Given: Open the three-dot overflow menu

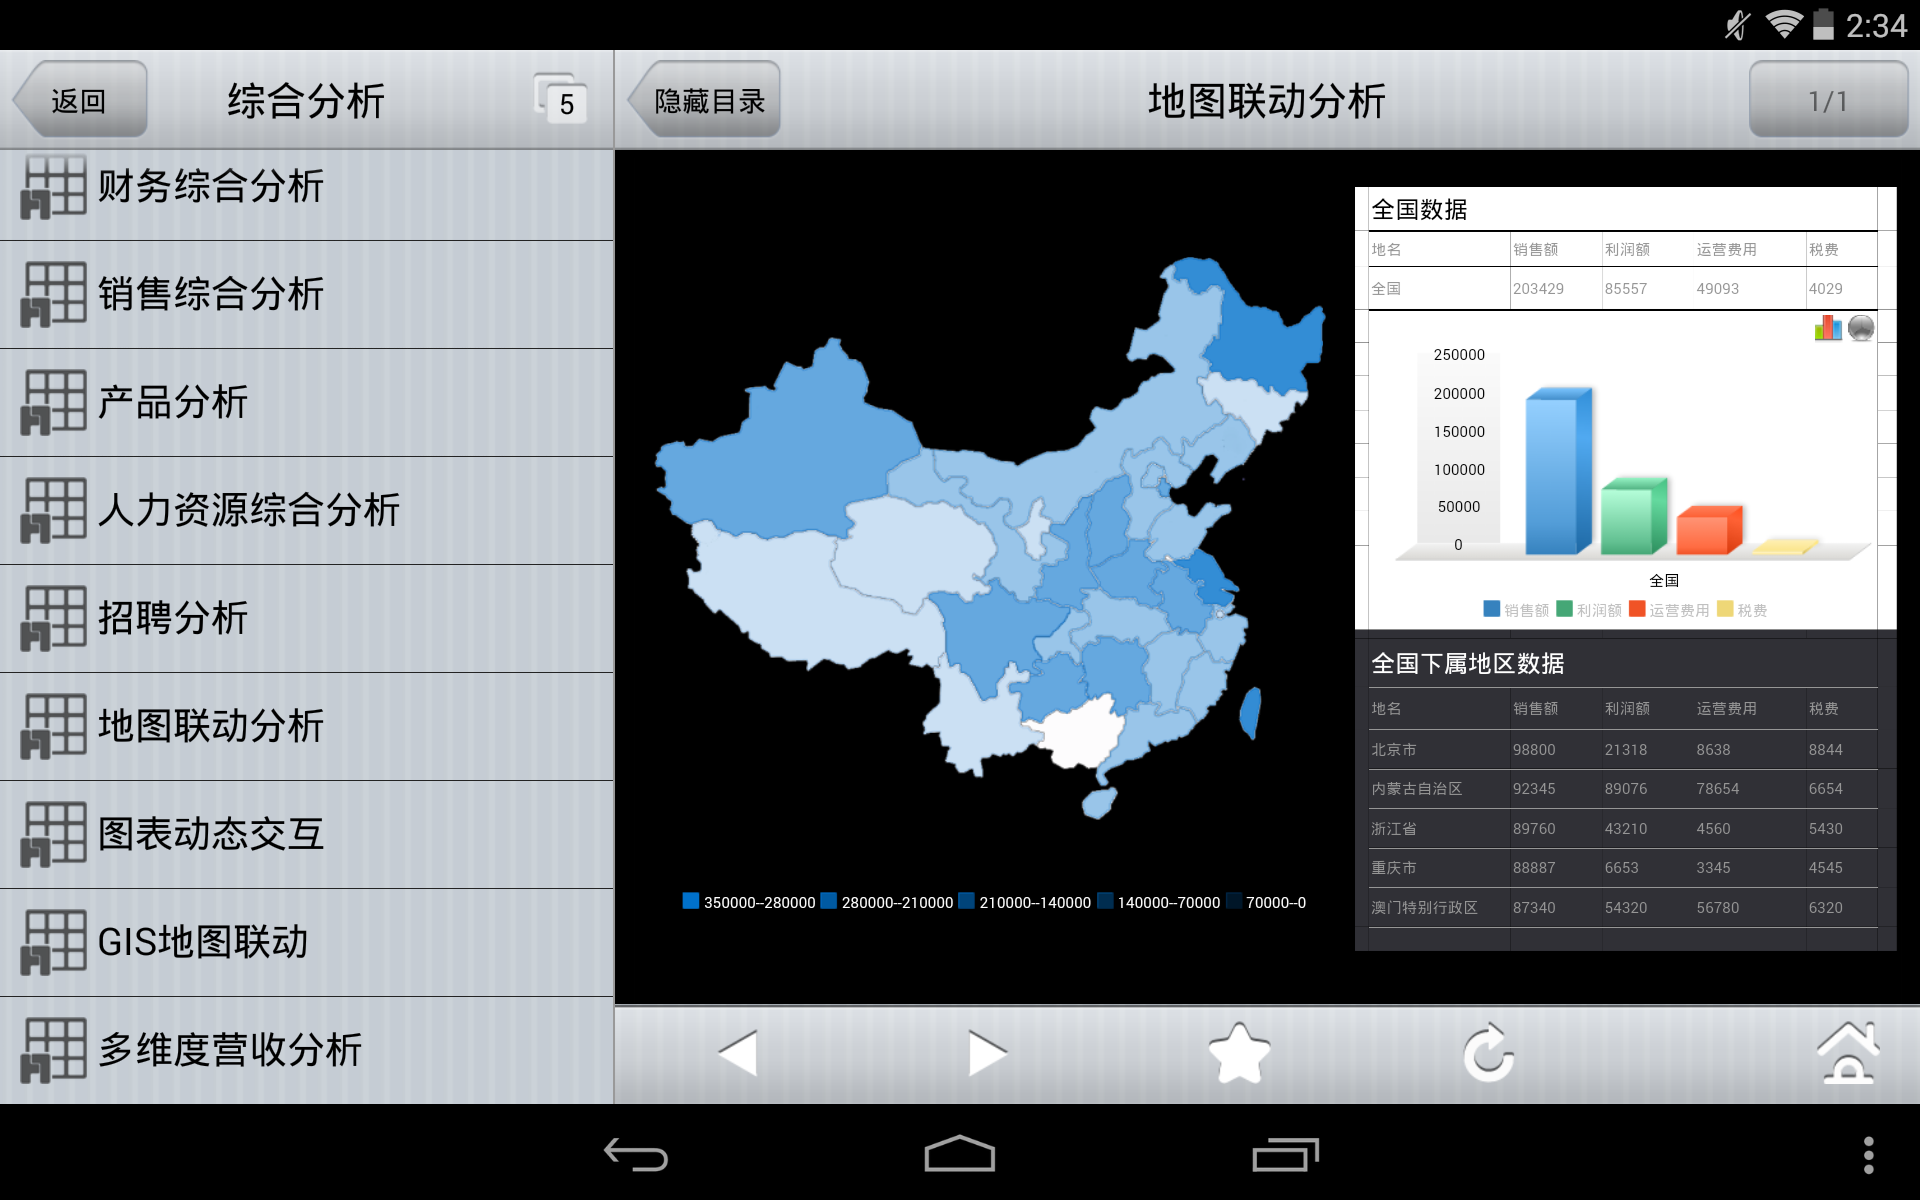Looking at the screenshot, I should coord(1868,1155).
